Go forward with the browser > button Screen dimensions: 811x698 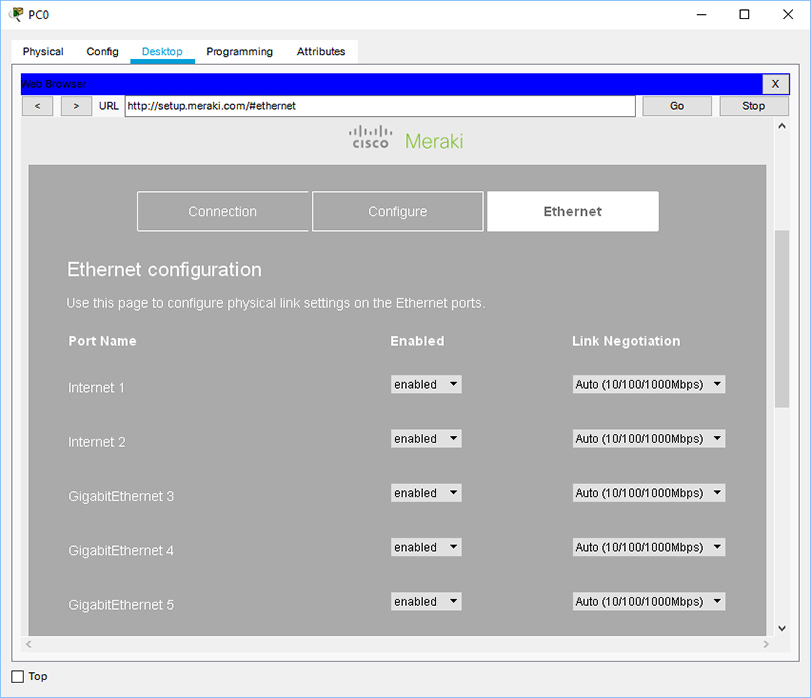pyautogui.click(x=76, y=106)
